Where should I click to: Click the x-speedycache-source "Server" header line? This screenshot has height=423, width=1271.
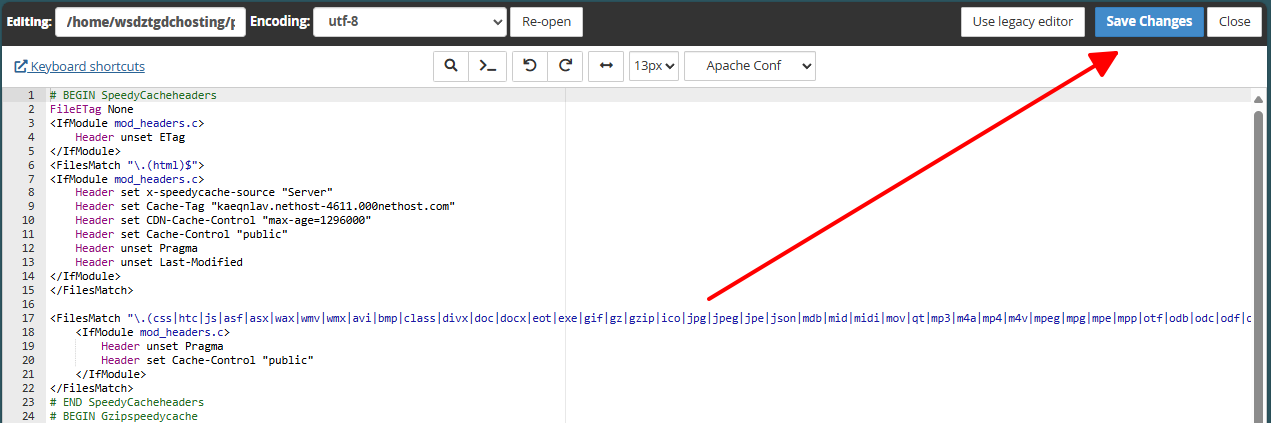point(204,193)
